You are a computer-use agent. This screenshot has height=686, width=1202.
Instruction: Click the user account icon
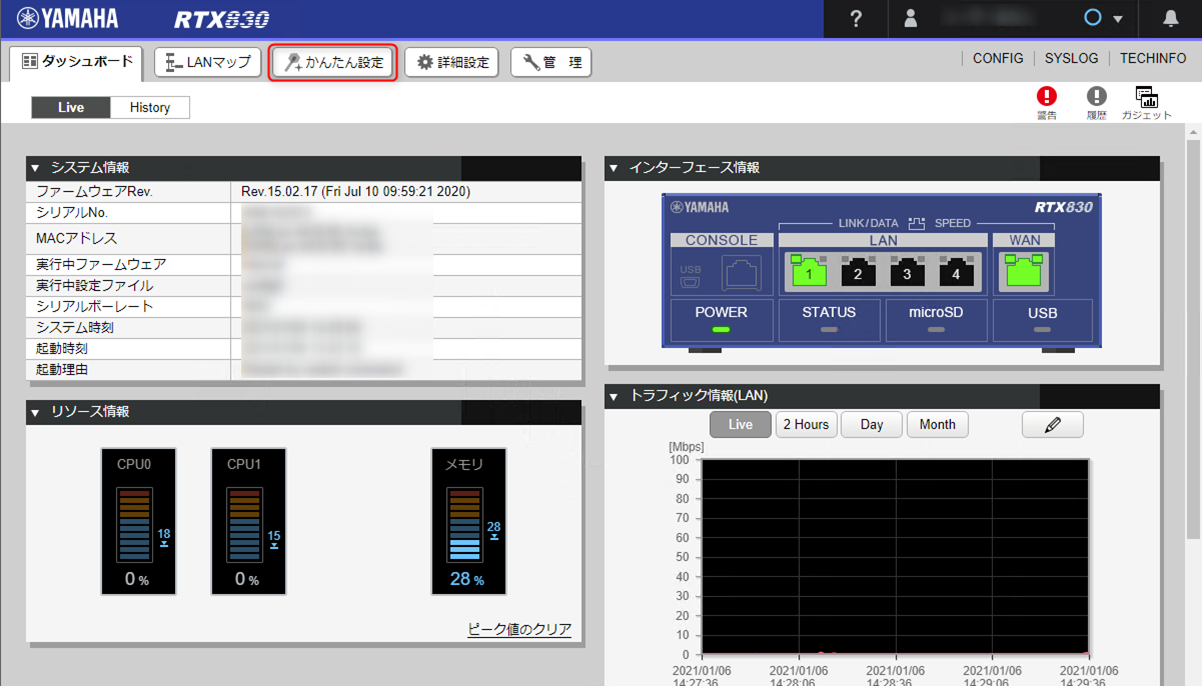click(x=910, y=19)
